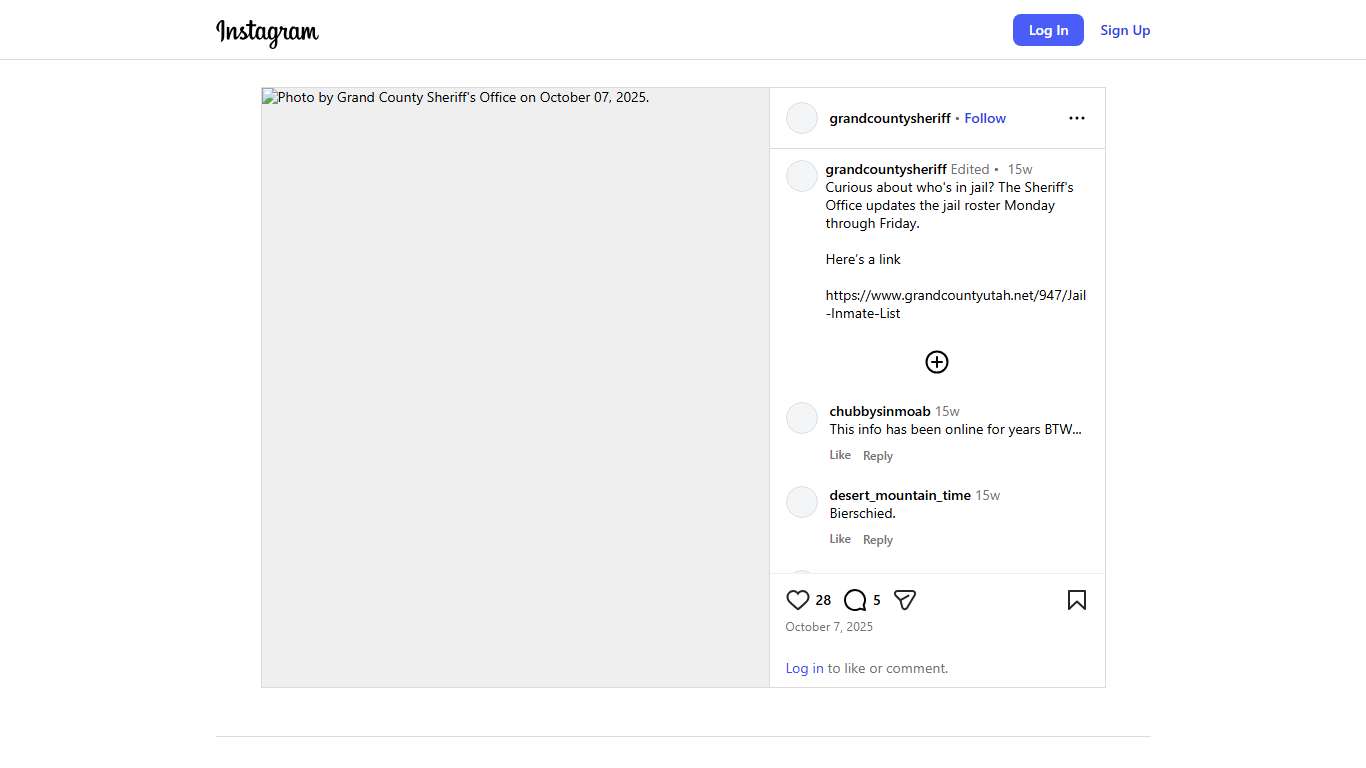Click the heart like icon
Viewport: 1366px width, 768px height.
coord(797,600)
